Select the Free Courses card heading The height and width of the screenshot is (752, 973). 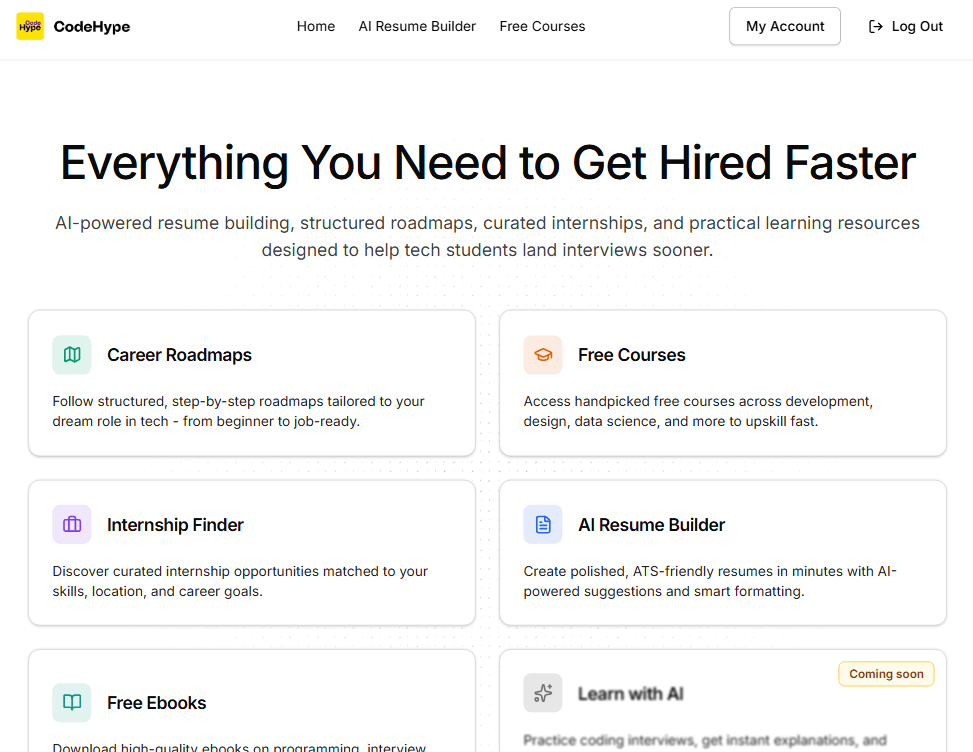pos(631,355)
